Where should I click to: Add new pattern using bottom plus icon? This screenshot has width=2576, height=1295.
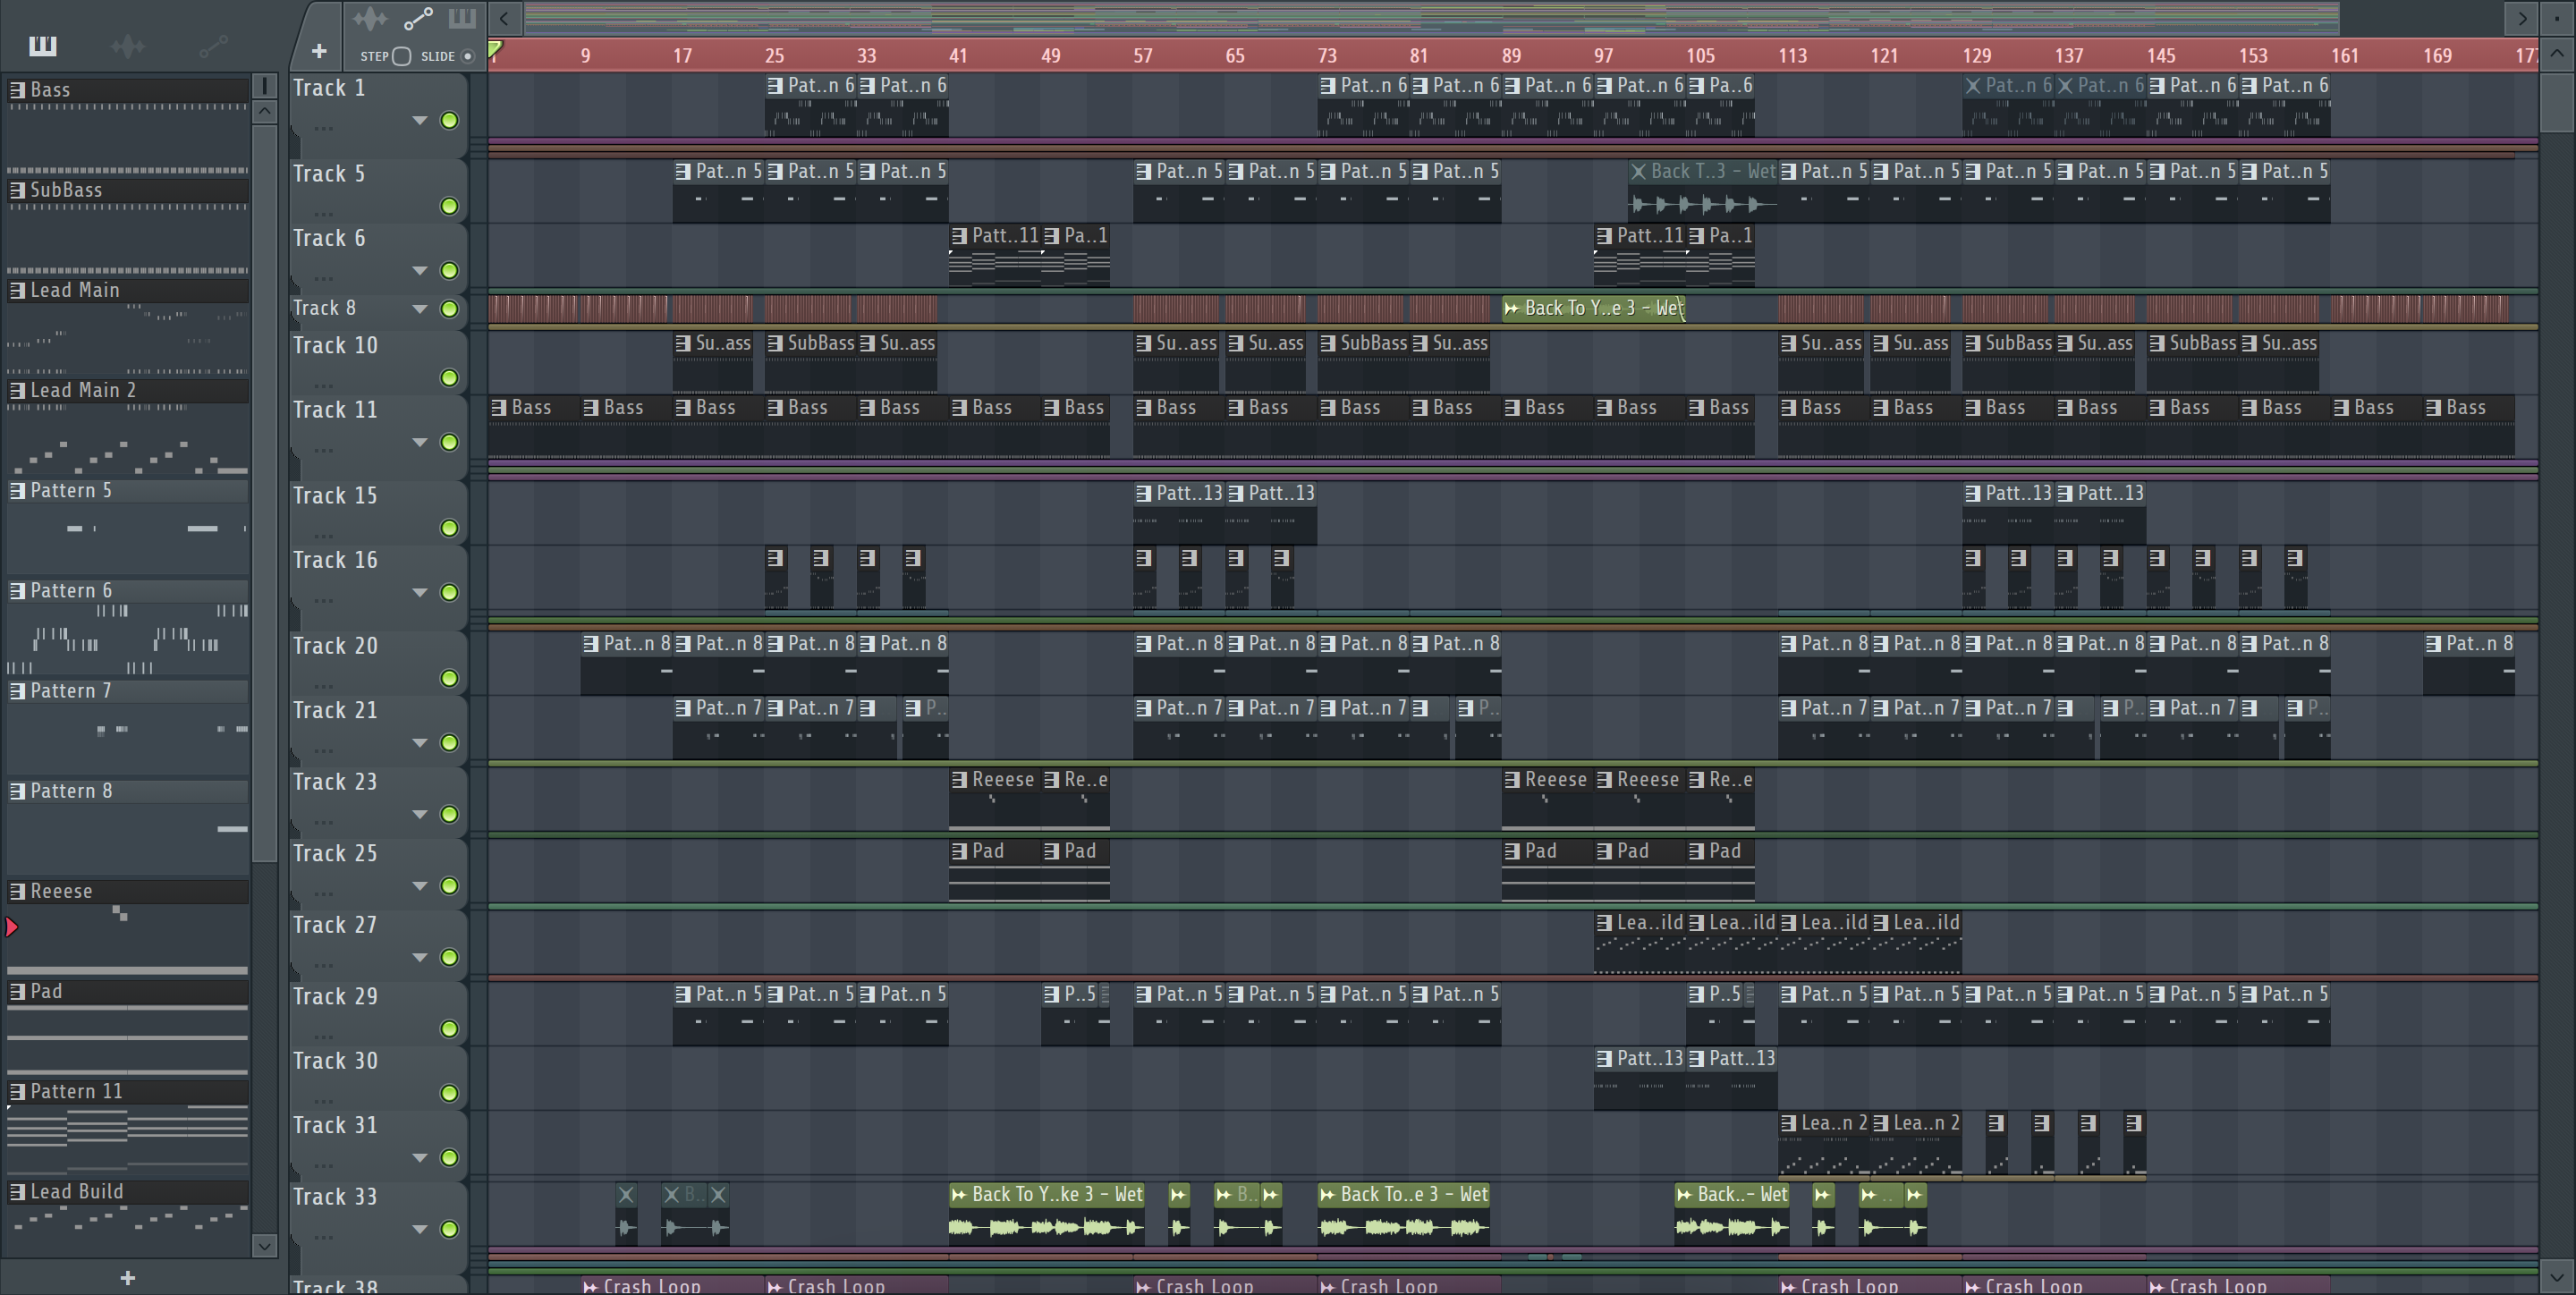pyautogui.click(x=127, y=1277)
